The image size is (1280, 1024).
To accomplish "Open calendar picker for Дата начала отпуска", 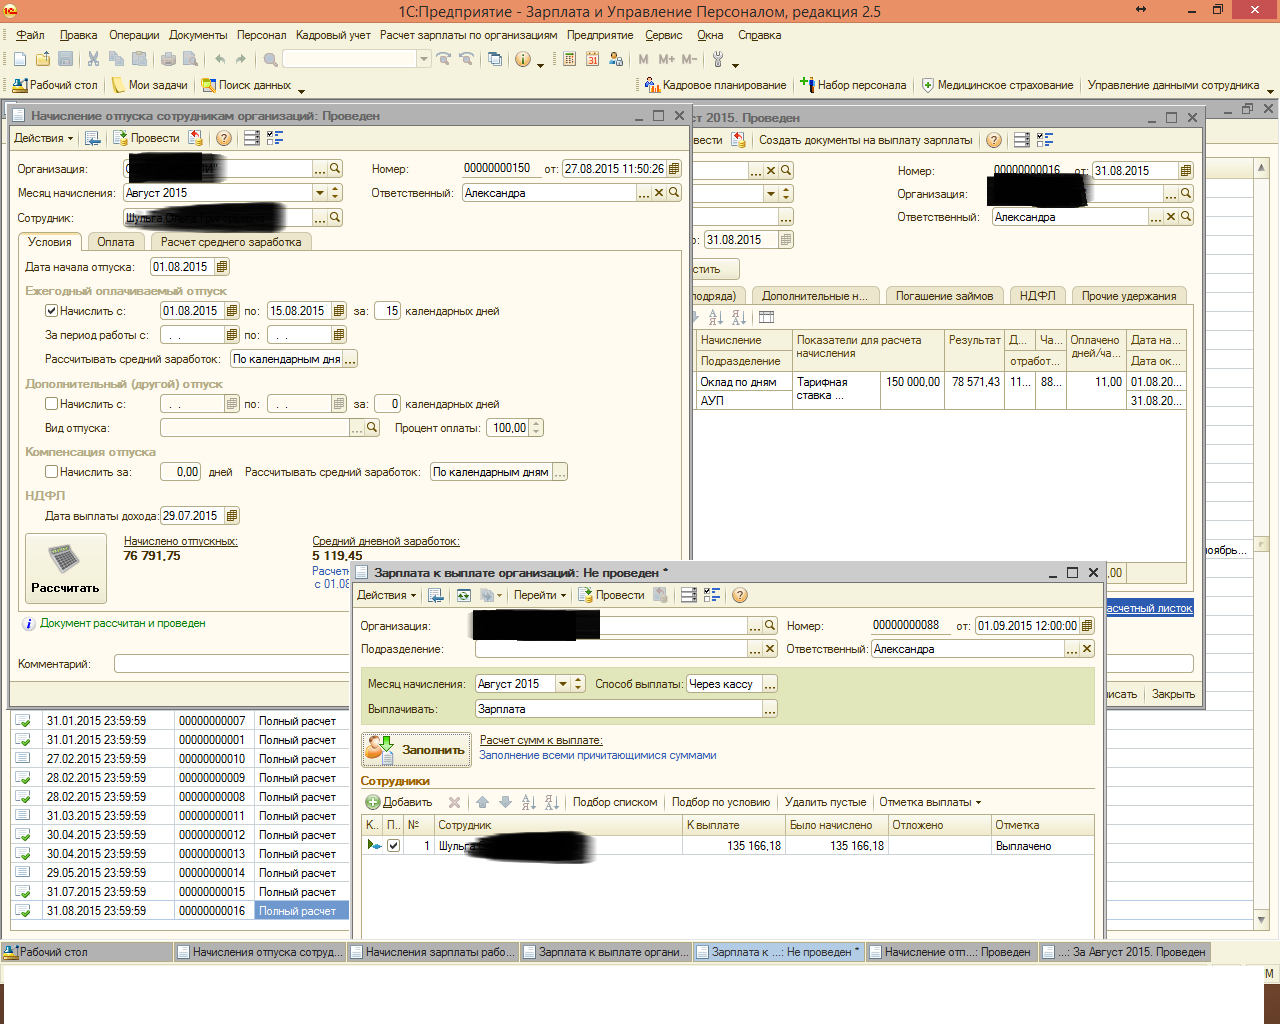I will point(222,267).
